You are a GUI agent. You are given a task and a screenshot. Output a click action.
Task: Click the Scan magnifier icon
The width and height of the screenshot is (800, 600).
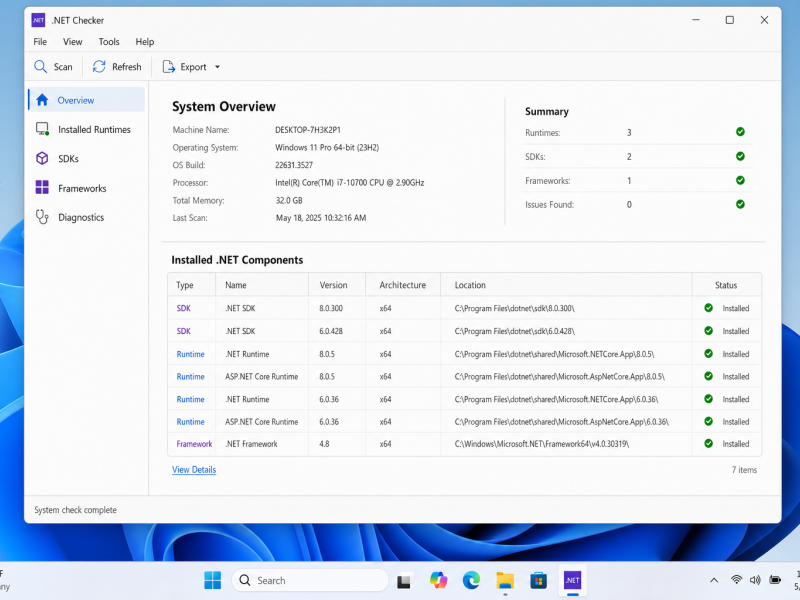coord(40,67)
